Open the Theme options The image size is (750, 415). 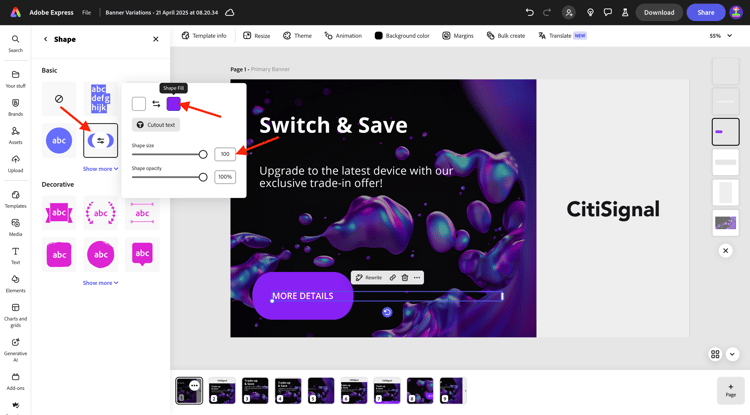click(297, 36)
